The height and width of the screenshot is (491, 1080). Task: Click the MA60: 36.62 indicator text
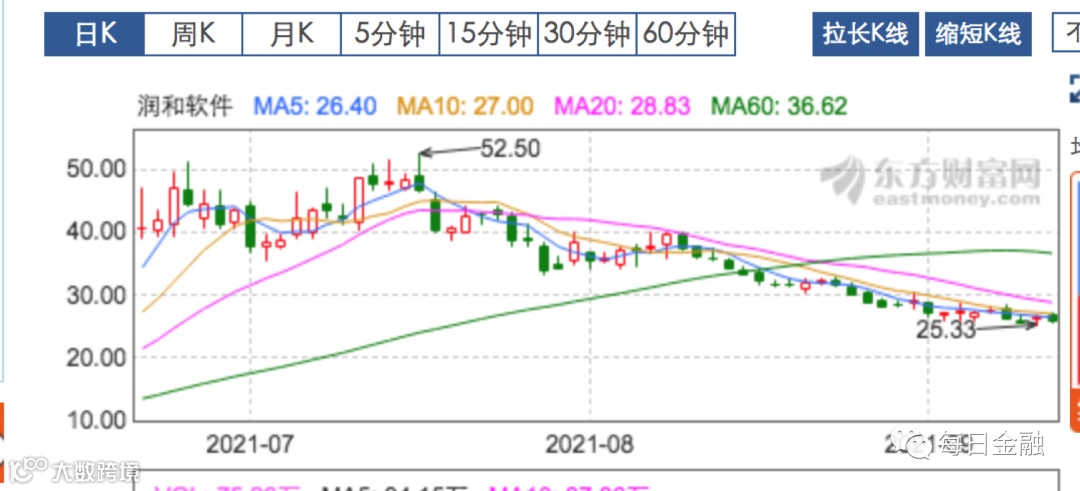coord(779,107)
